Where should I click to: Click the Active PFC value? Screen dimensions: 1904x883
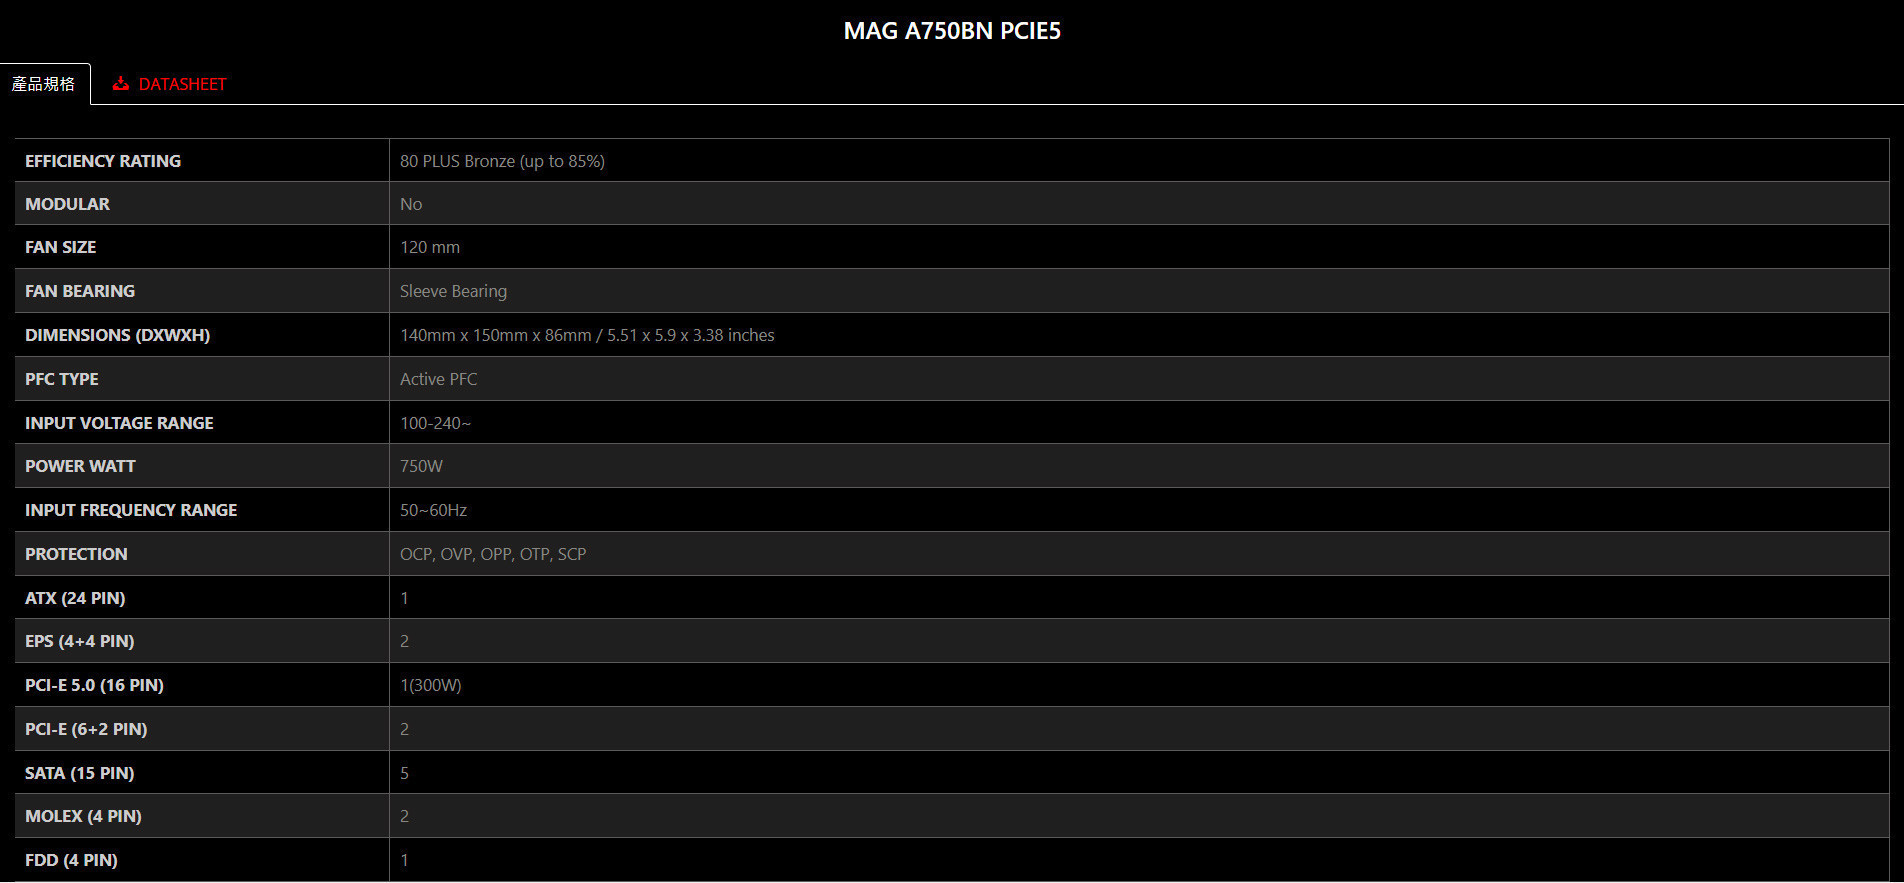point(438,379)
